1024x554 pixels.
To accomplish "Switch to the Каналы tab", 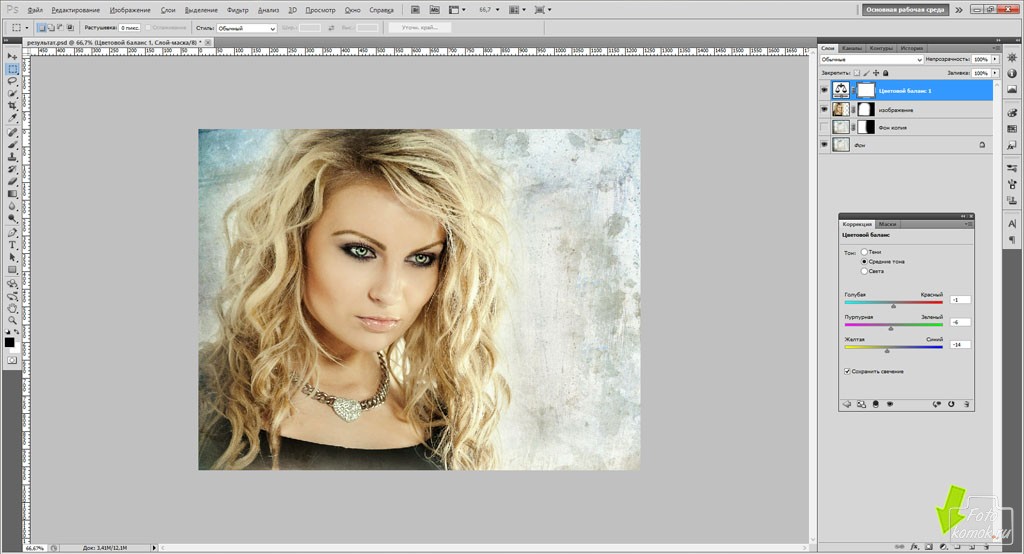I will (x=852, y=48).
